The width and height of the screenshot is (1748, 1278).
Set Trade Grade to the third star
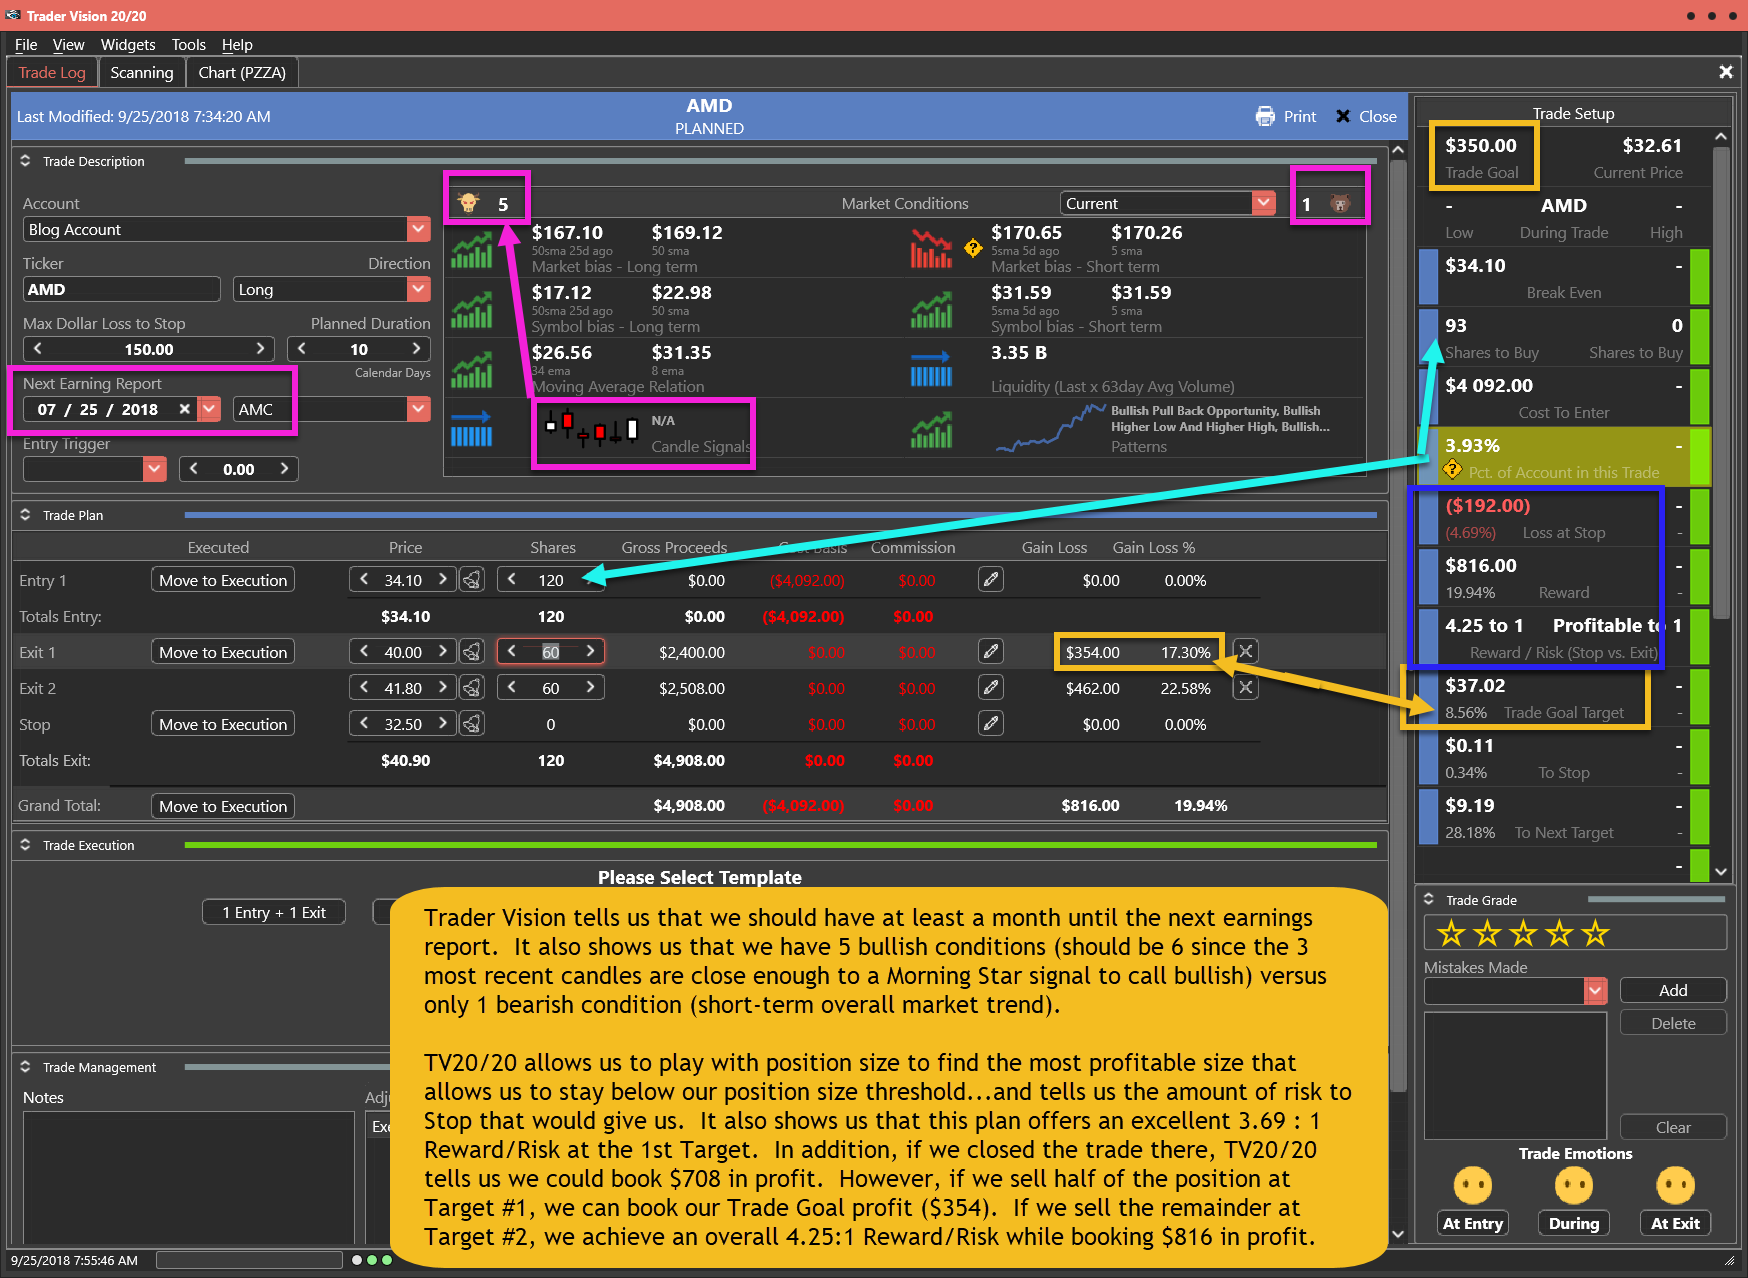point(1523,934)
